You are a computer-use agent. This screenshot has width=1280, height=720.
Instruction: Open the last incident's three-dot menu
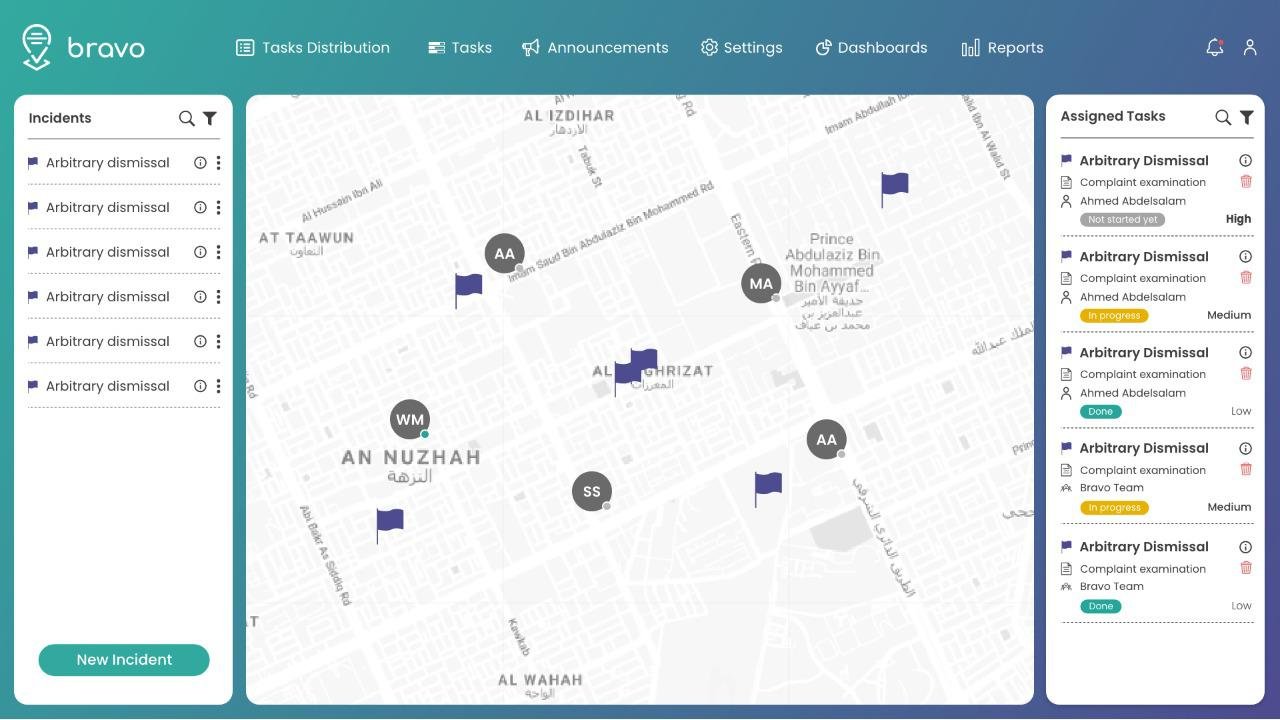[x=218, y=386]
